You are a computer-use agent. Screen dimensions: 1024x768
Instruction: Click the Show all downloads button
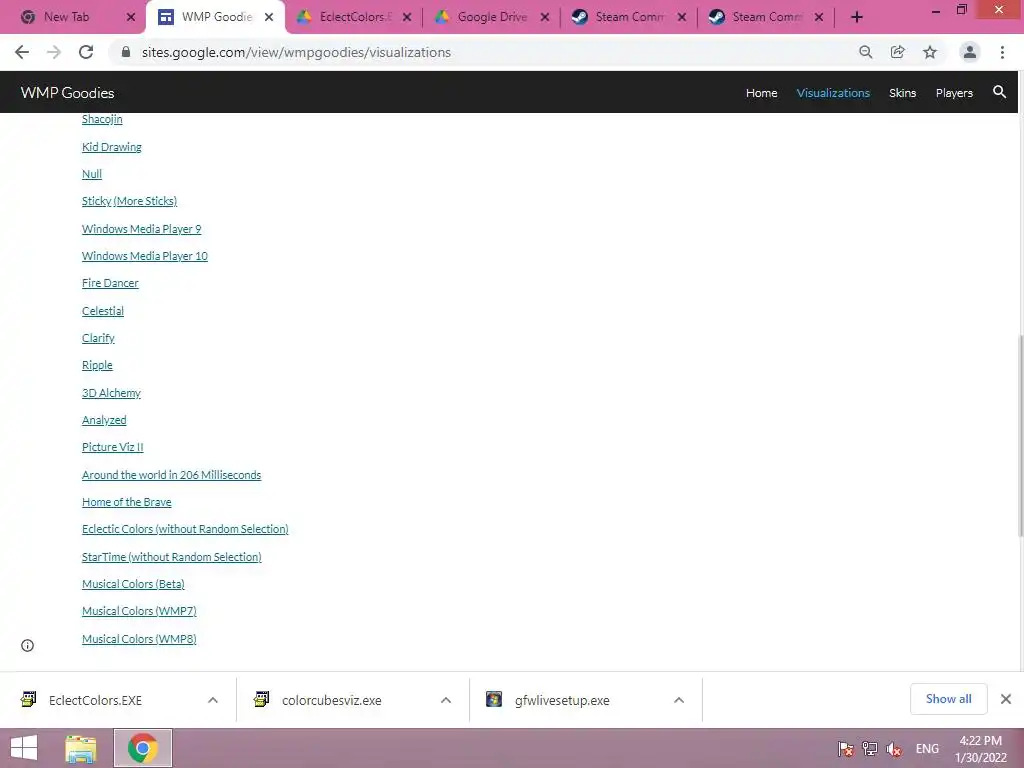click(948, 699)
